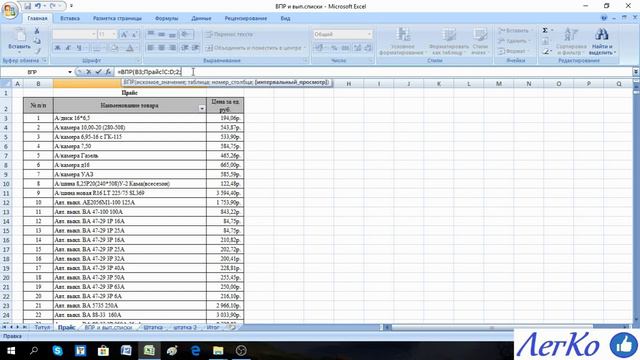Click in the formula bar input

[x=373, y=72]
